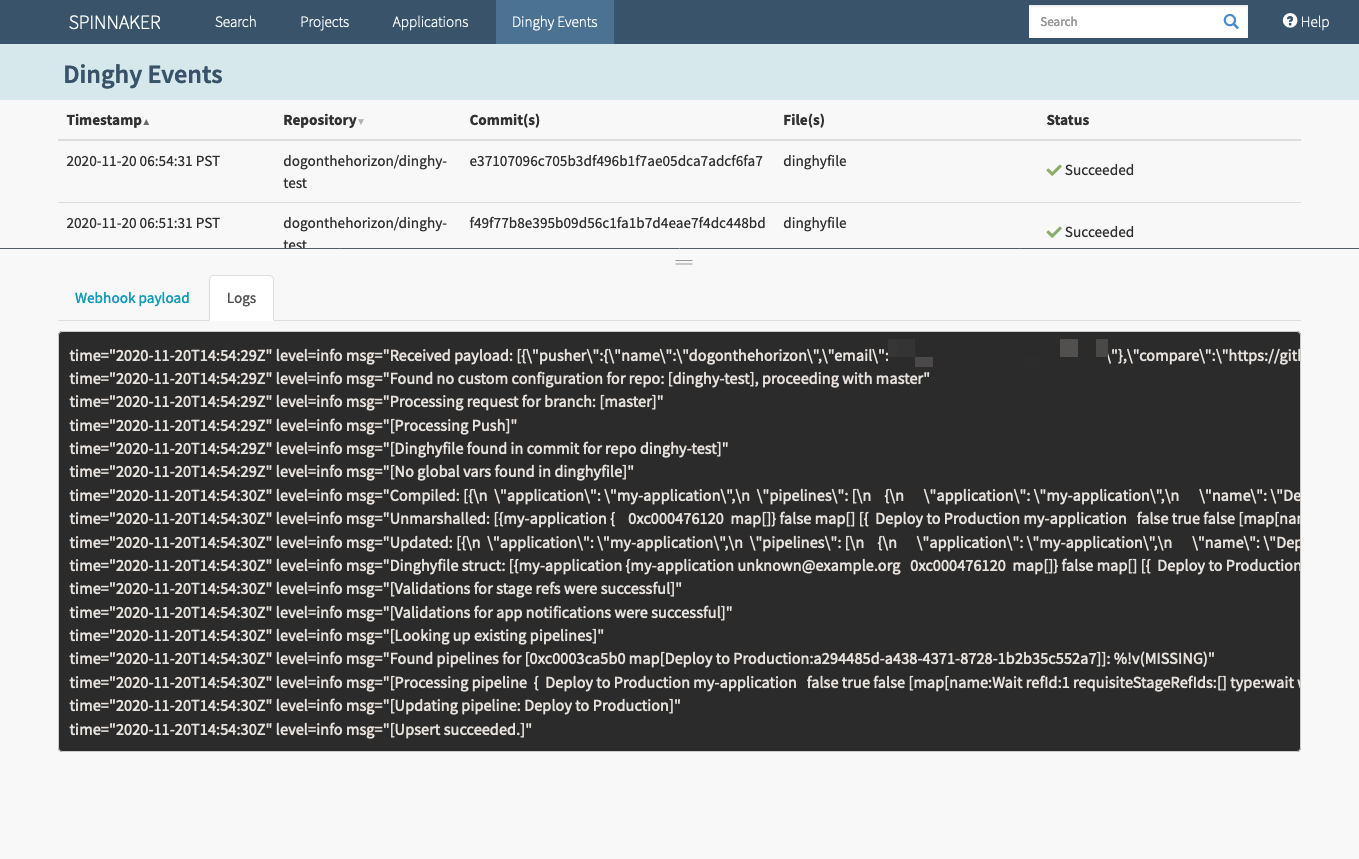Click the SPINNAKER logo

[115, 22]
